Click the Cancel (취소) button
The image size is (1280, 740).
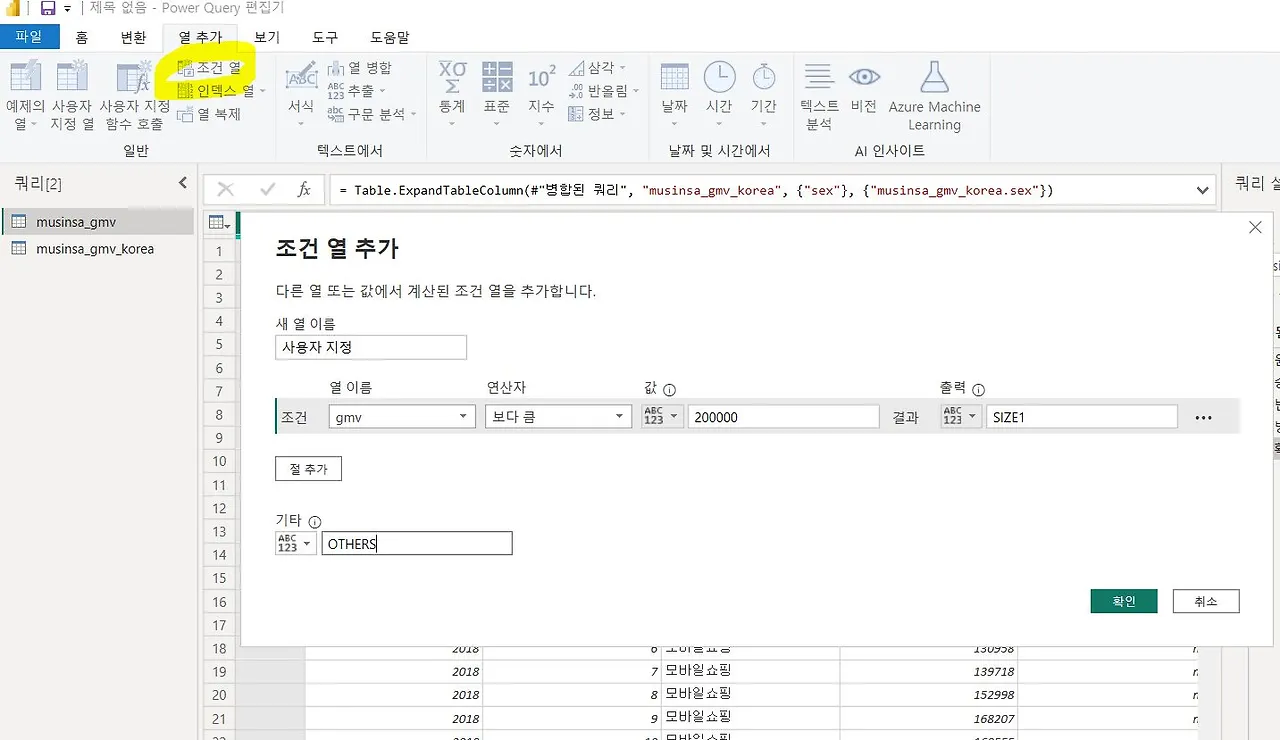[1206, 601]
